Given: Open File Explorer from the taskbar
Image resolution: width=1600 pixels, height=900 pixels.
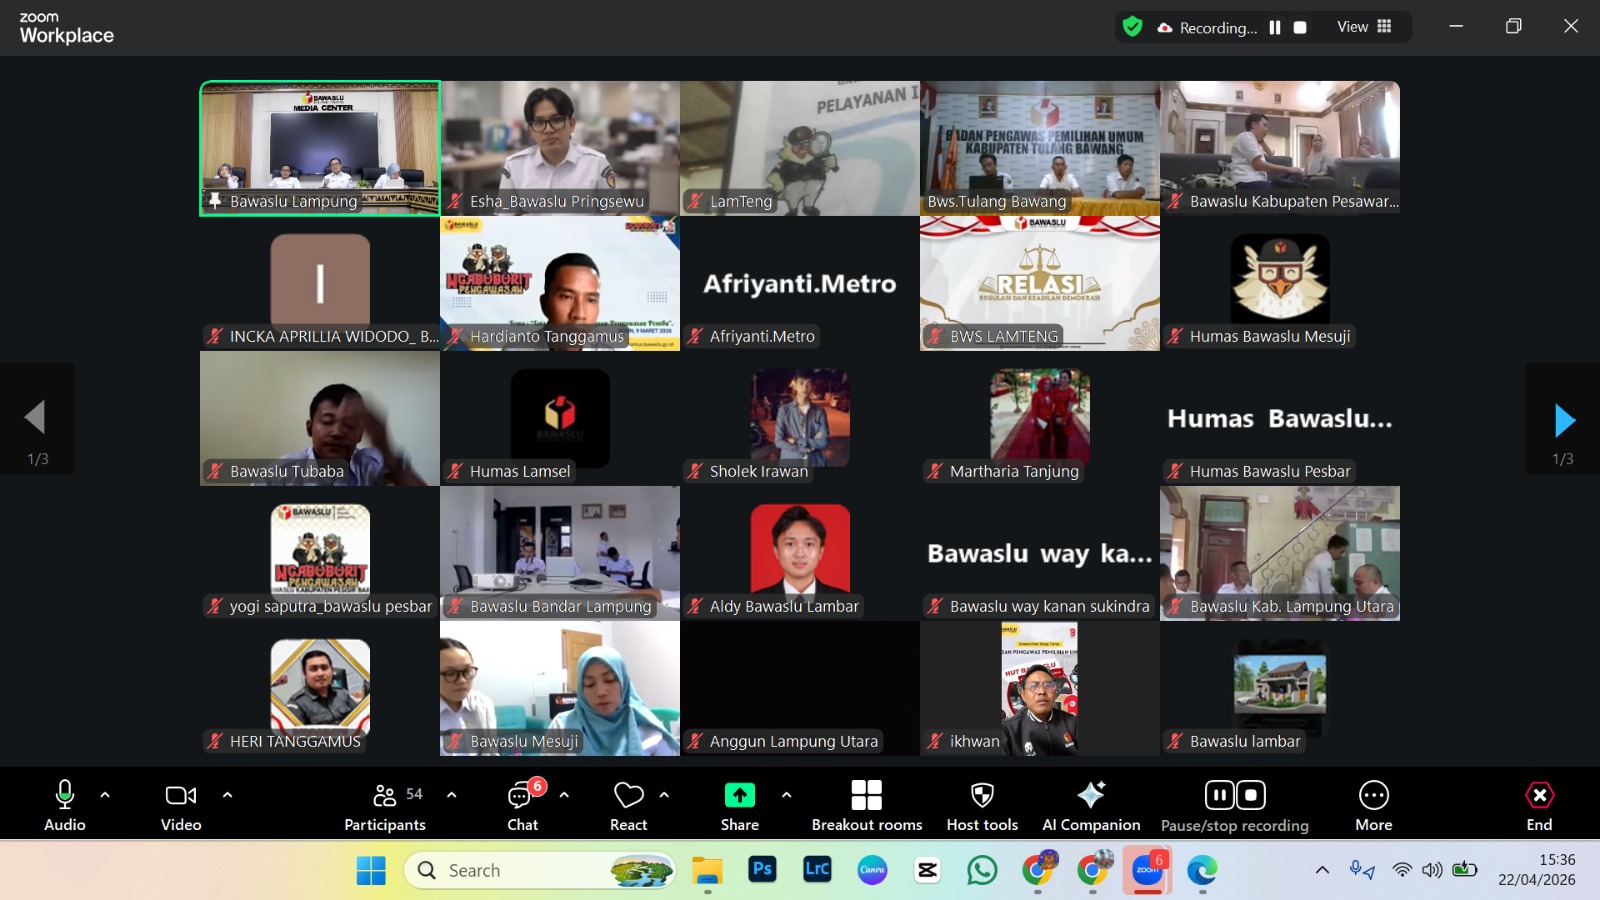Looking at the screenshot, I should [707, 871].
